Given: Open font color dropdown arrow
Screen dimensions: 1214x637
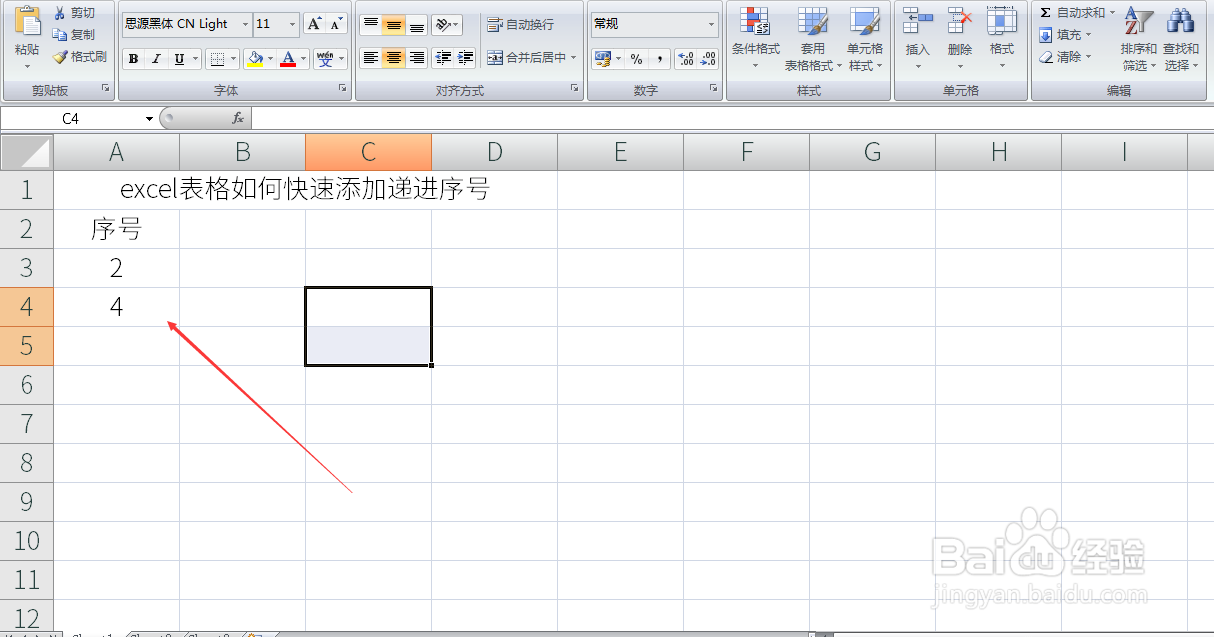Looking at the screenshot, I should [304, 59].
